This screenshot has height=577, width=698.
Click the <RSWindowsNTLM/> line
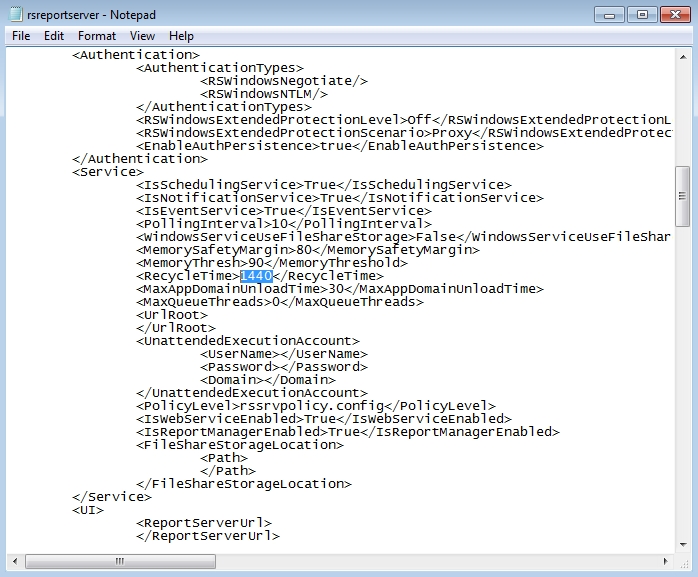(x=264, y=94)
